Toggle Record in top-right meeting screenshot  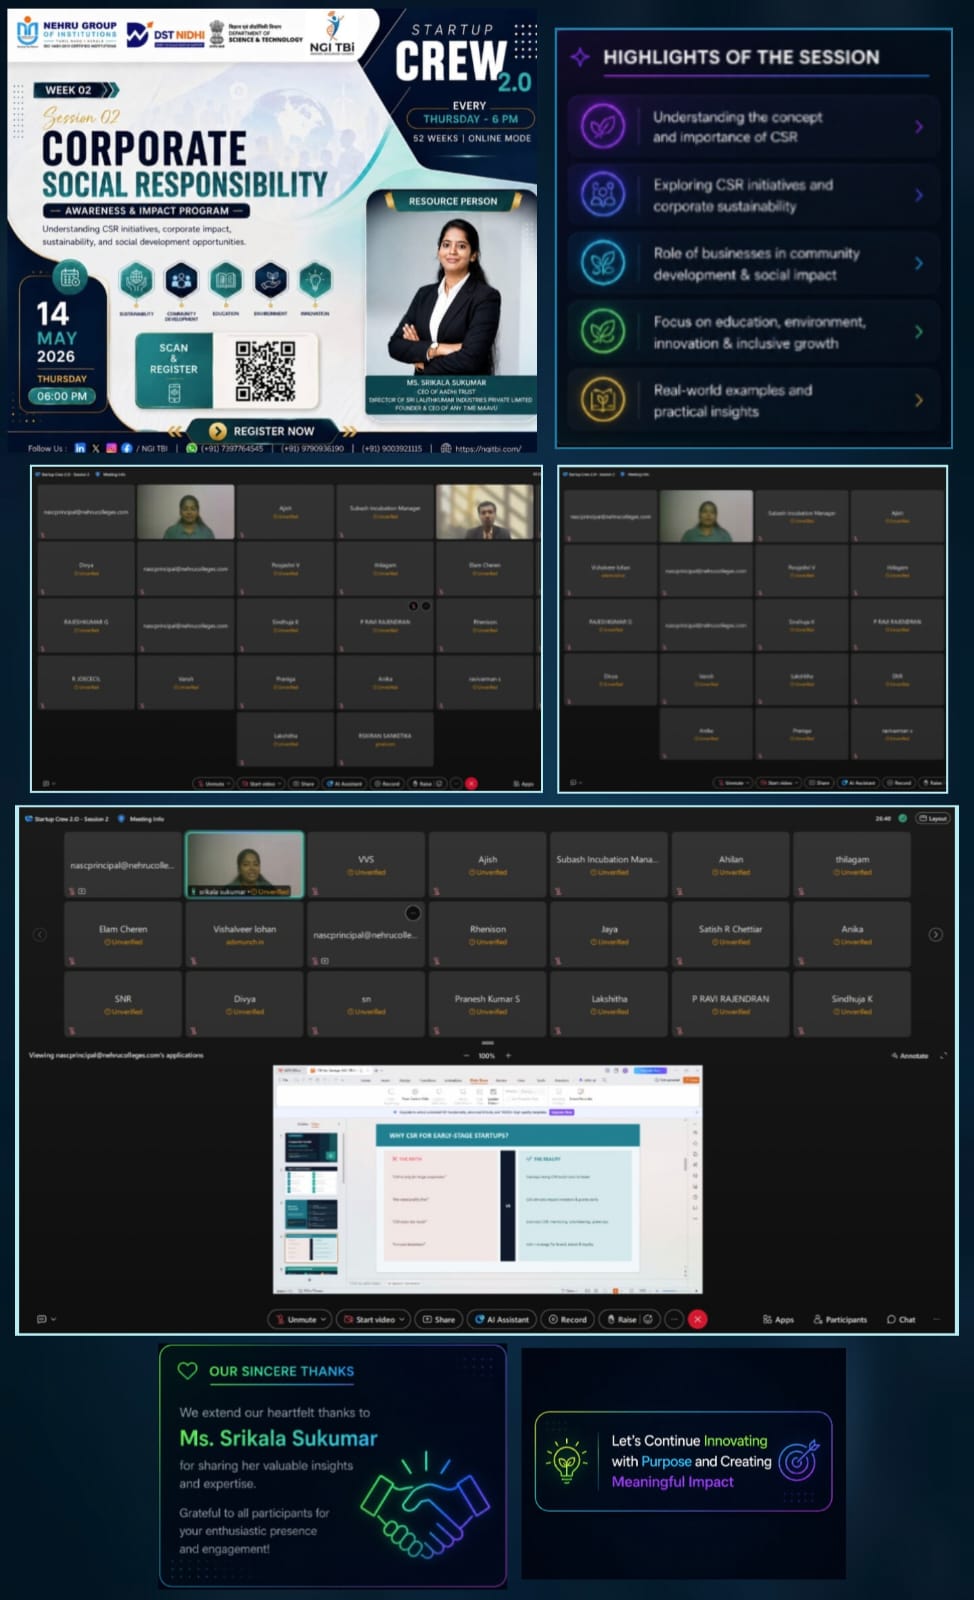coord(898,782)
